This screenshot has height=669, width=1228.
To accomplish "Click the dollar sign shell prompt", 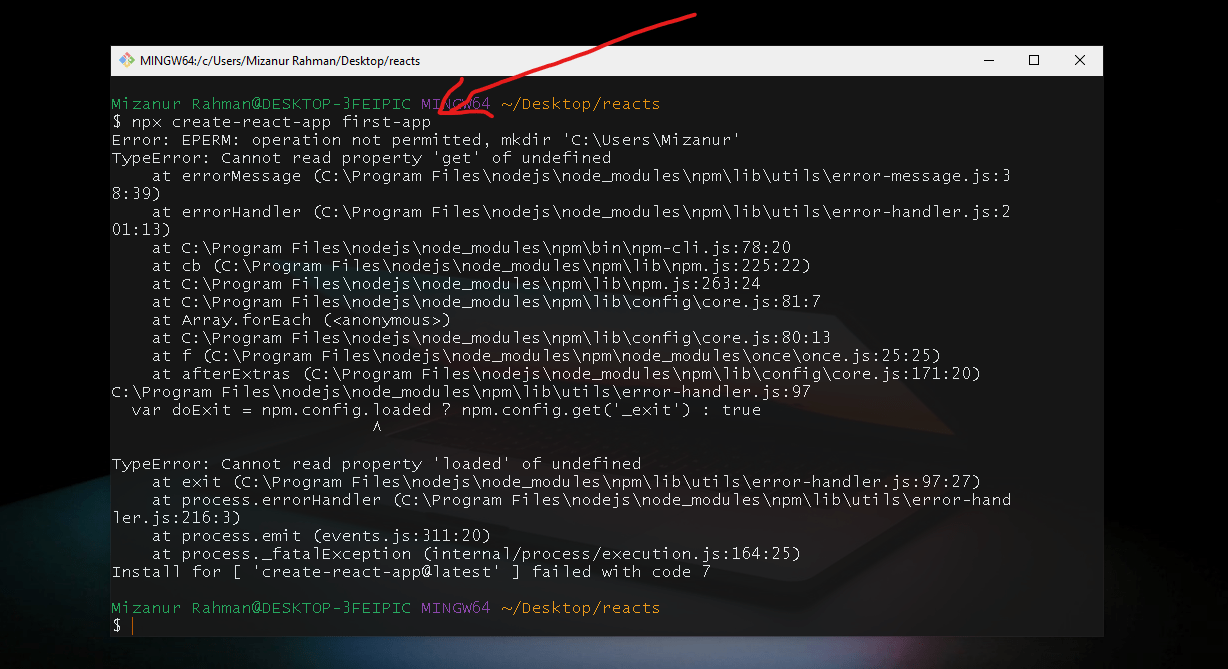I will point(116,625).
